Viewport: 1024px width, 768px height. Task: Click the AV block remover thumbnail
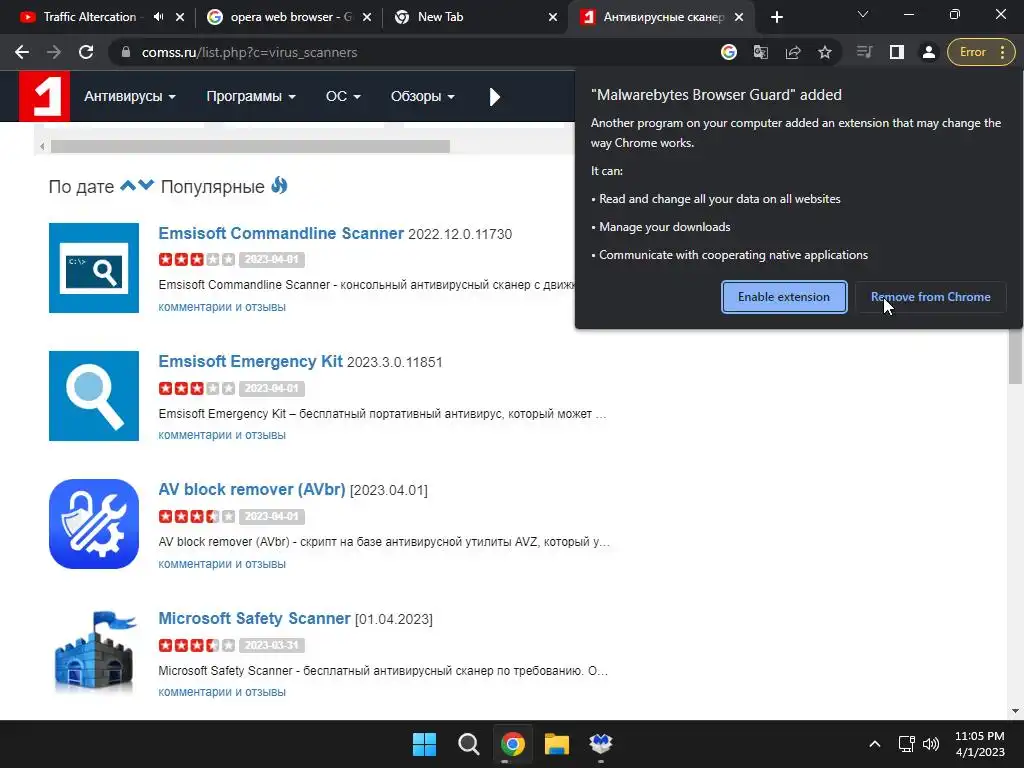point(94,524)
